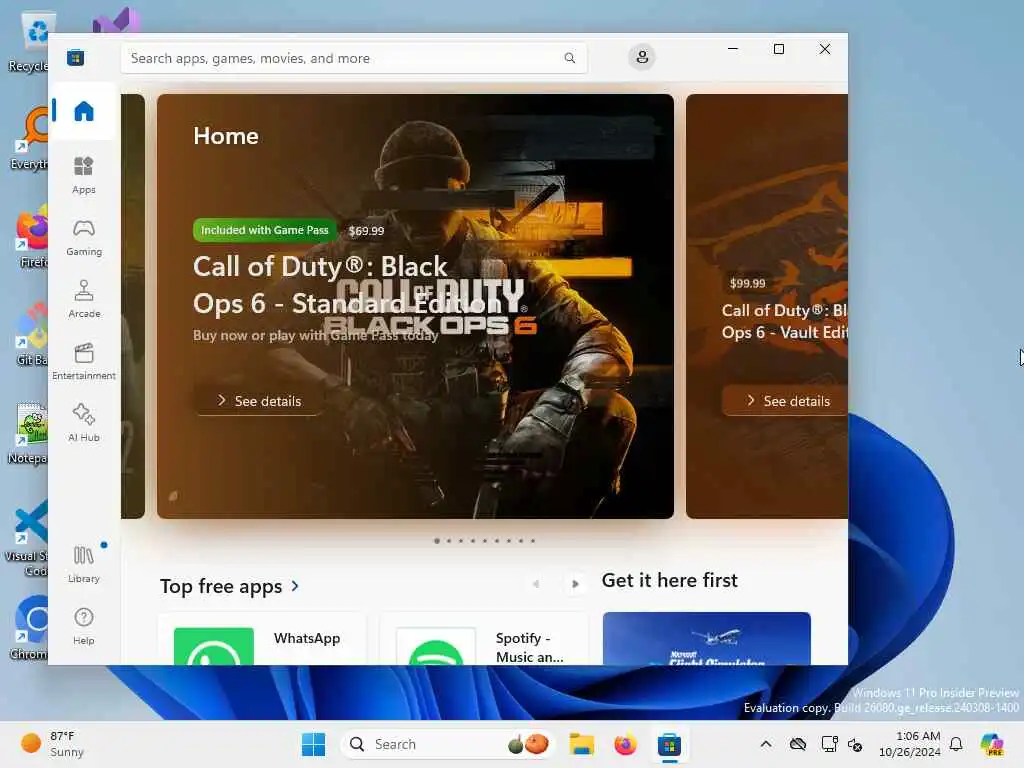This screenshot has height=768, width=1024.
Task: Show previous apps in Top free apps carousel
Action: click(x=536, y=584)
